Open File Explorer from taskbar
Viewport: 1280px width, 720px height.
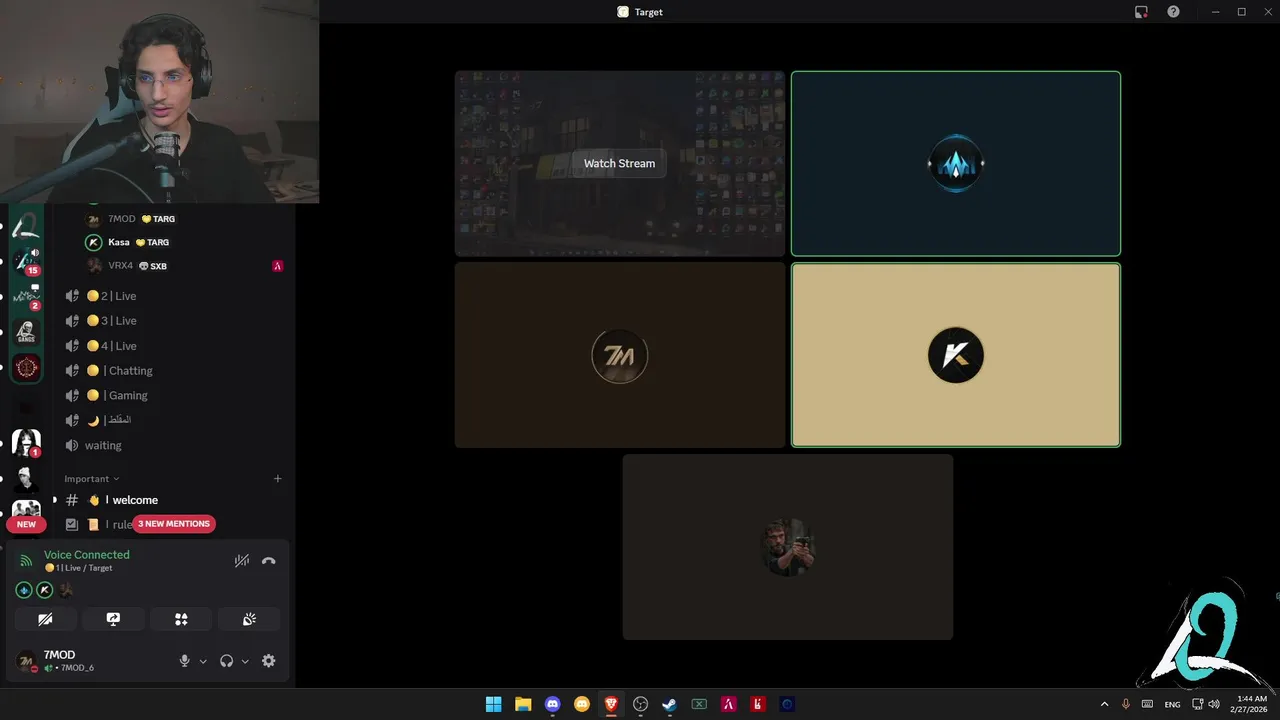523,704
